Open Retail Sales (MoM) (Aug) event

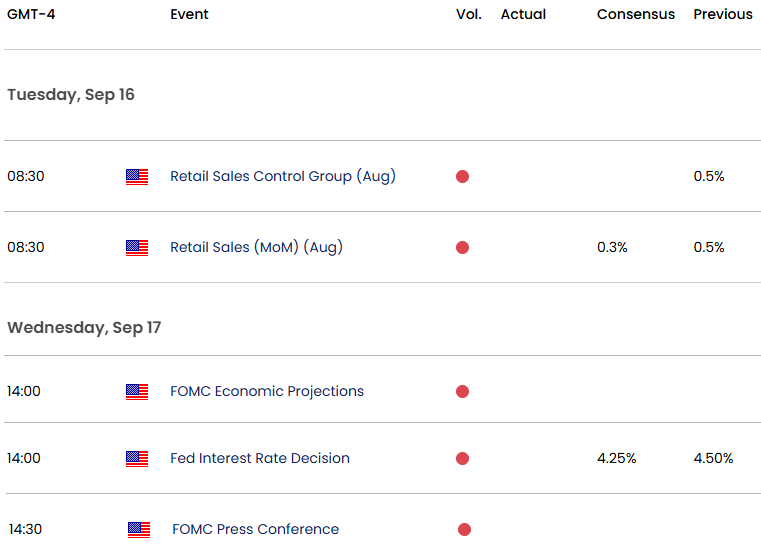(256, 247)
